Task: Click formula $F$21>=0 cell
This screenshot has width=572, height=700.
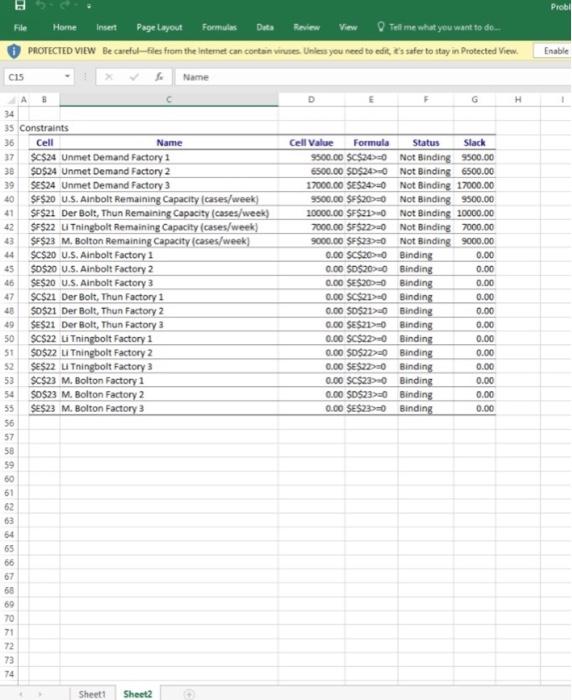Action: 371,213
